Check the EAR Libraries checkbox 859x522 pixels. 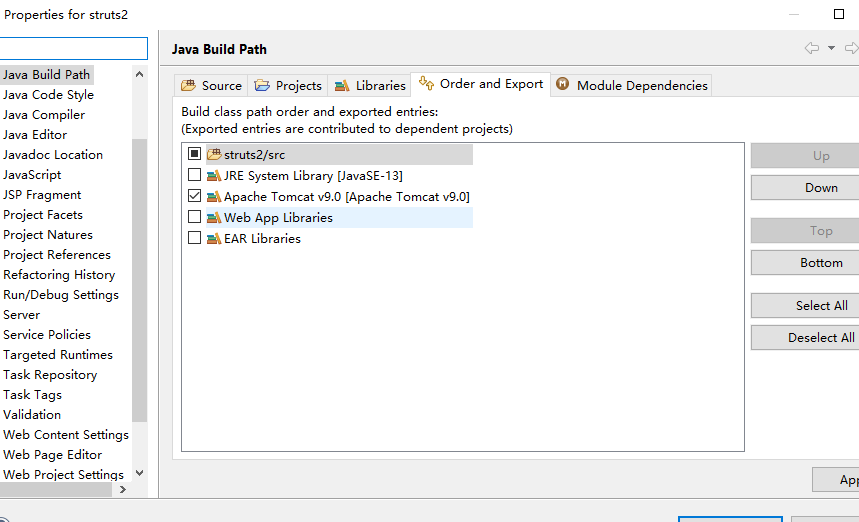(194, 238)
